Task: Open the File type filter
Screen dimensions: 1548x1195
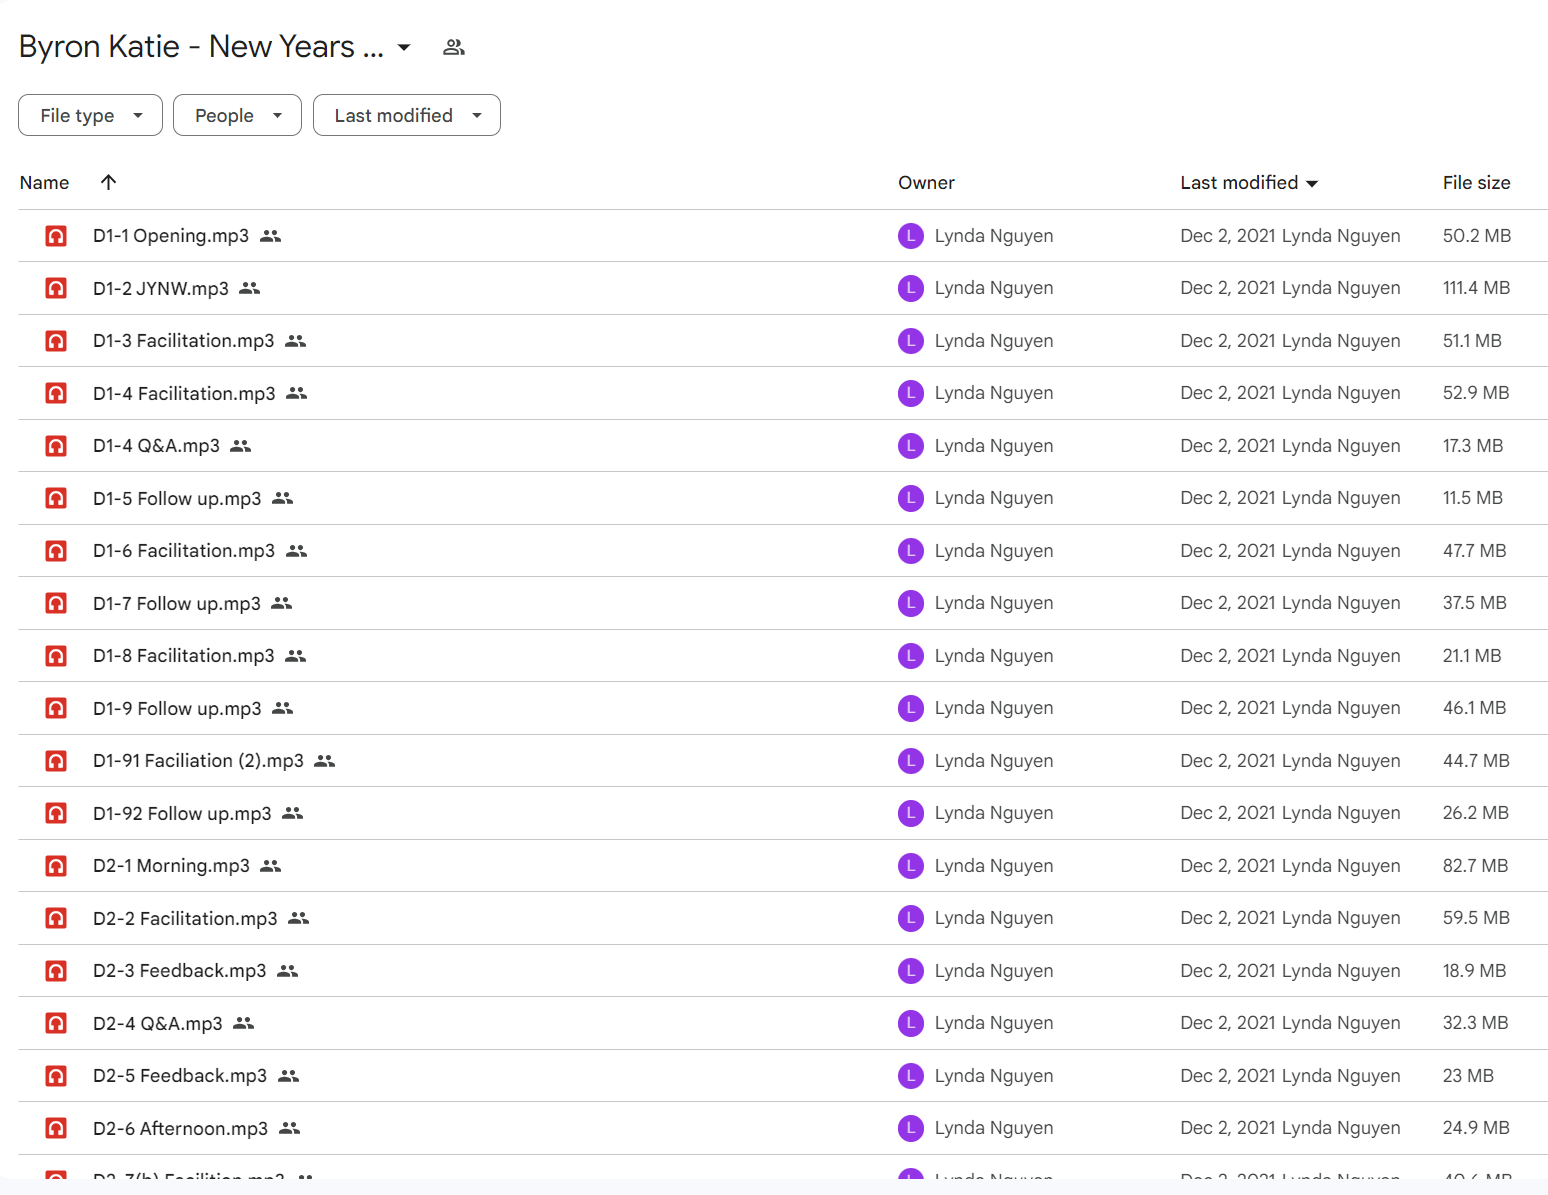Action: pos(90,116)
